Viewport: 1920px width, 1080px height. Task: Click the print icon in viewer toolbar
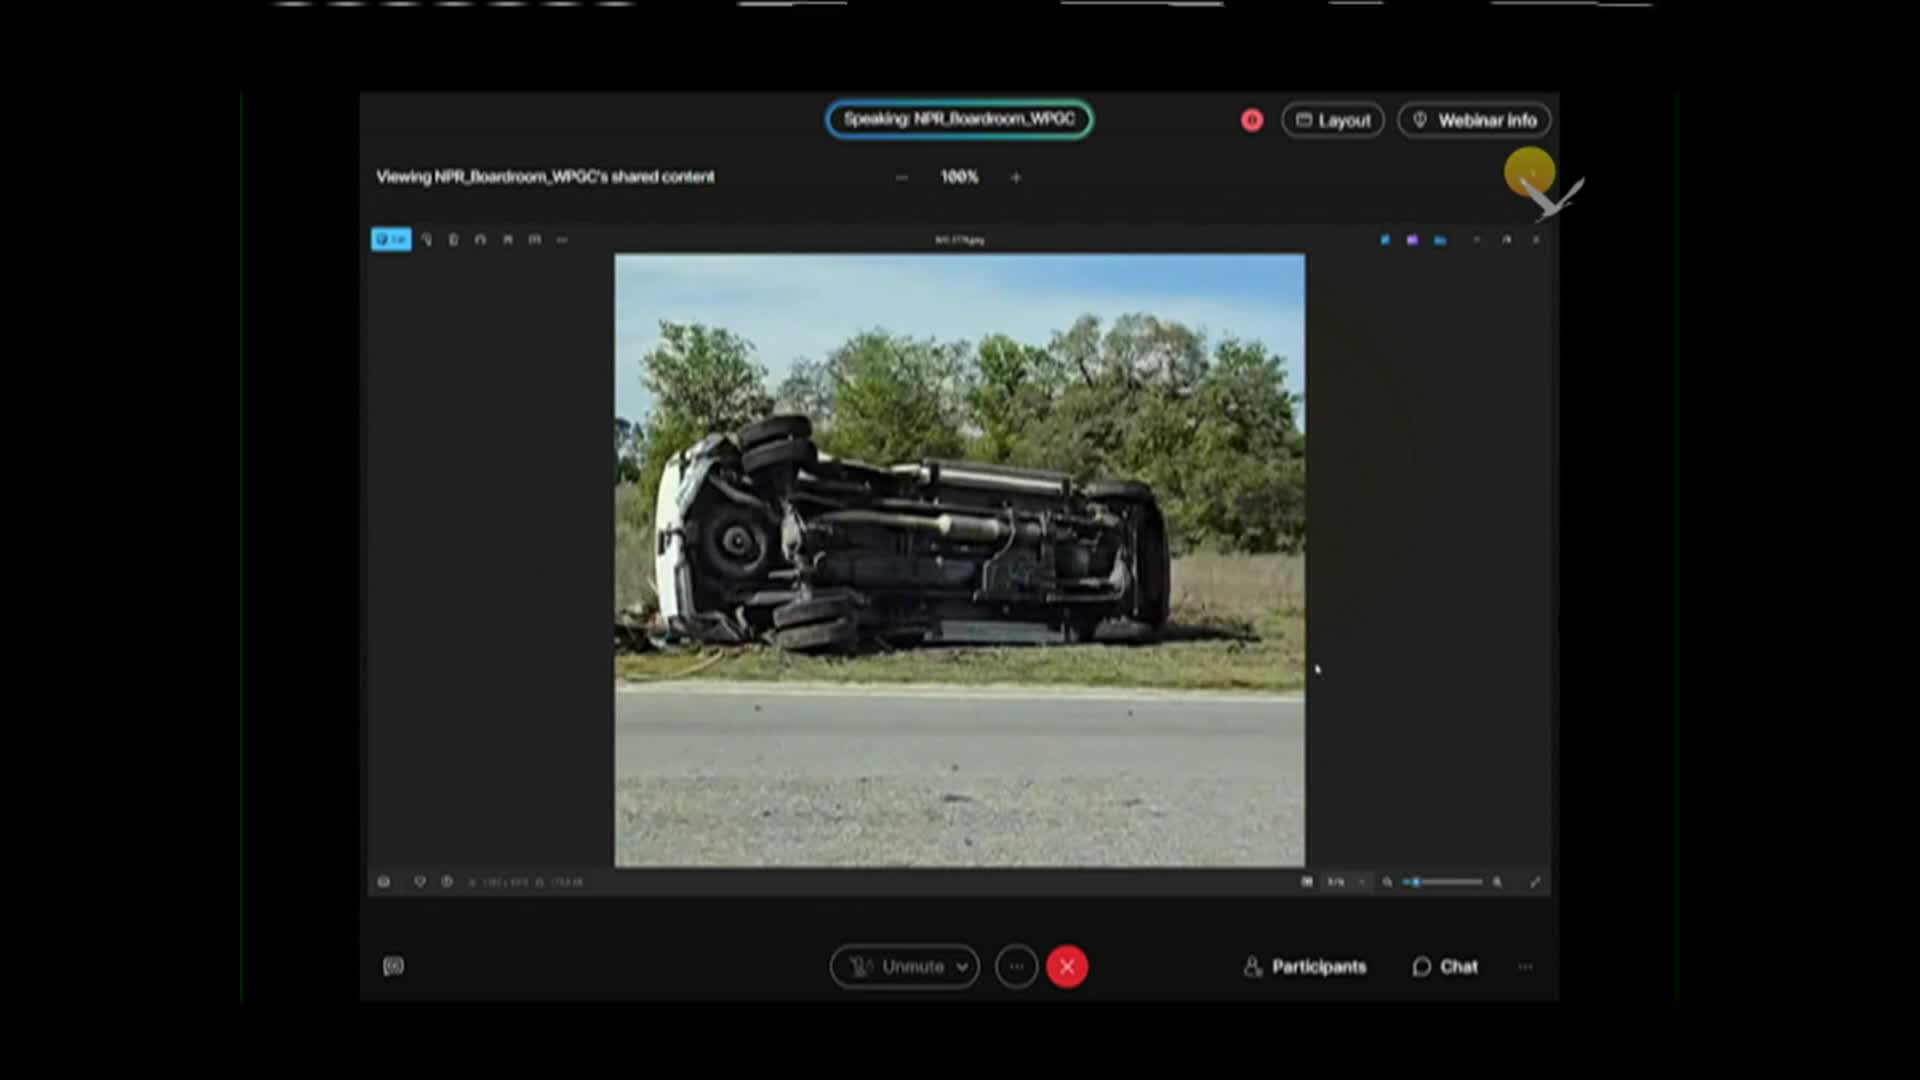[535, 240]
